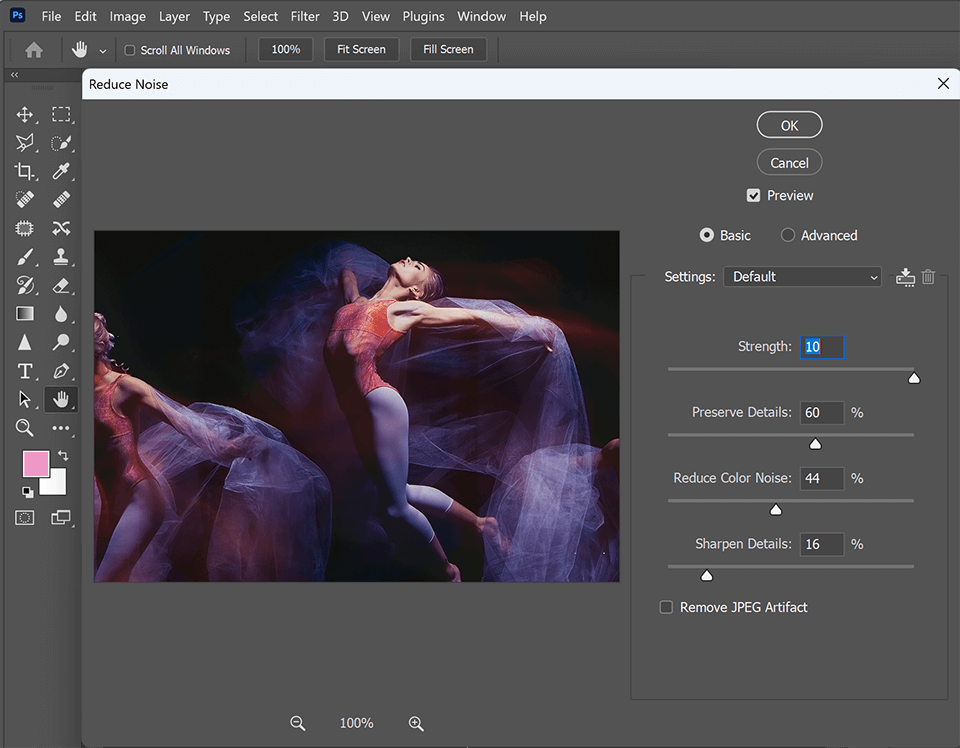Image resolution: width=960 pixels, height=748 pixels.
Task: Select the Patch tool
Action: [x=24, y=228]
